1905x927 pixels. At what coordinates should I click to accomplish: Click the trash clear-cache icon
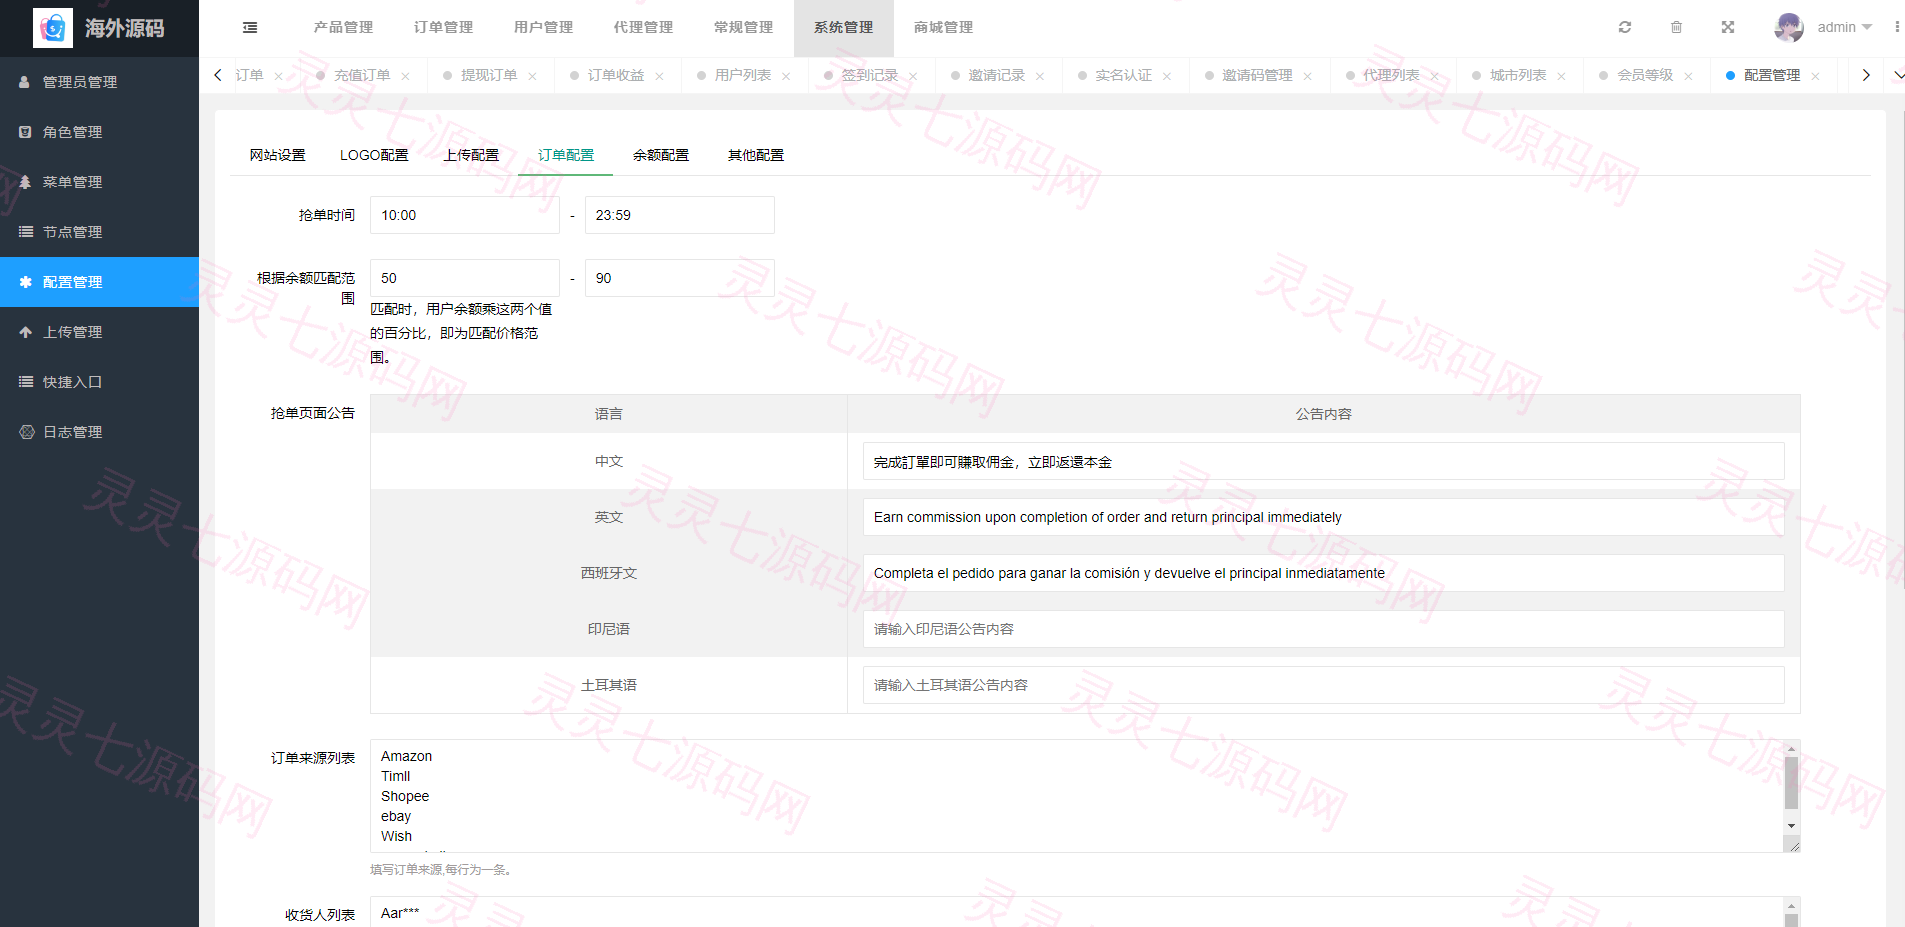[x=1677, y=27]
